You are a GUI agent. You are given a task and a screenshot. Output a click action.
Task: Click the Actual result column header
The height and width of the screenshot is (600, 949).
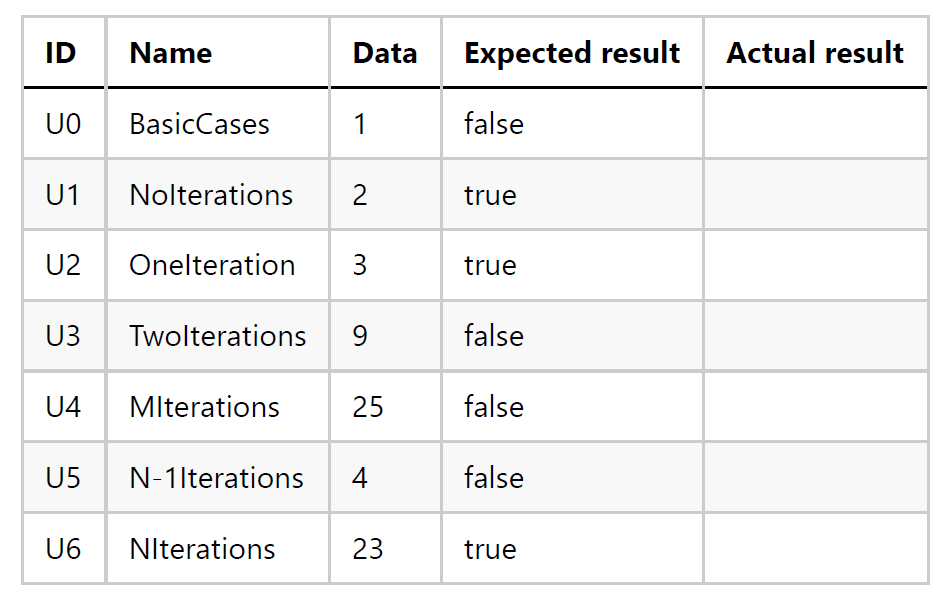tap(815, 53)
